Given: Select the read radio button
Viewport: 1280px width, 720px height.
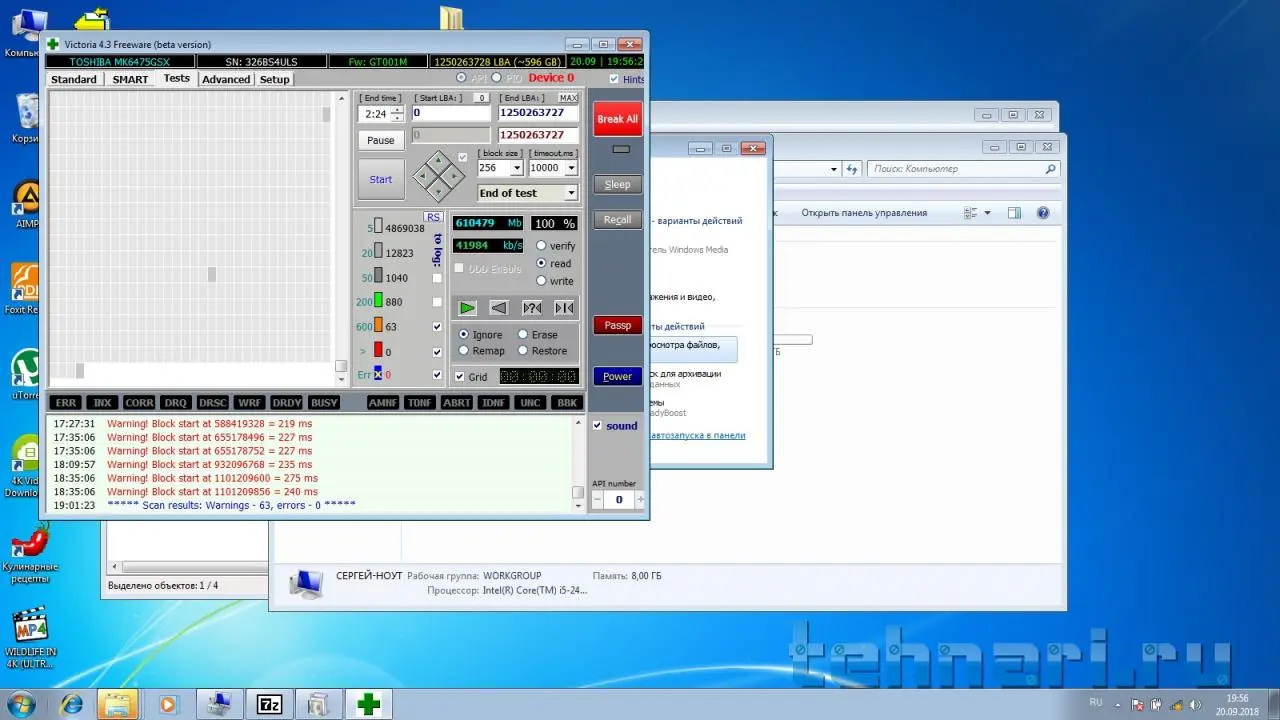Looking at the screenshot, I should click(542, 264).
